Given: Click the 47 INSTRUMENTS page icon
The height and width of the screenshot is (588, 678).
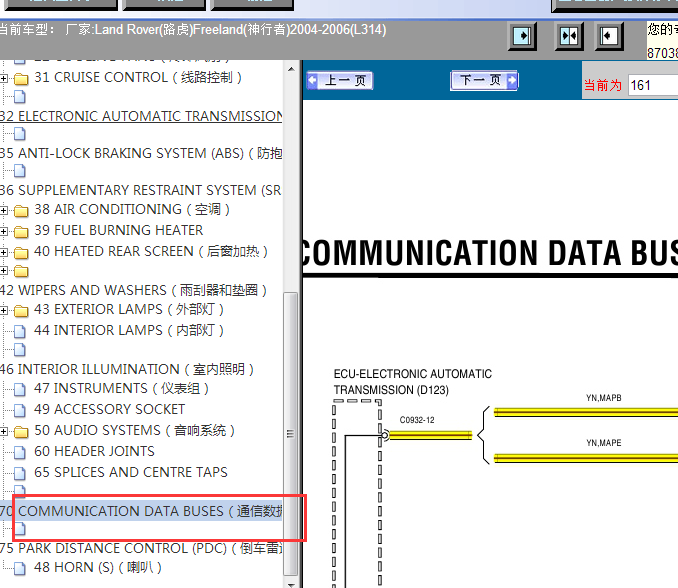Looking at the screenshot, I should point(19,390).
